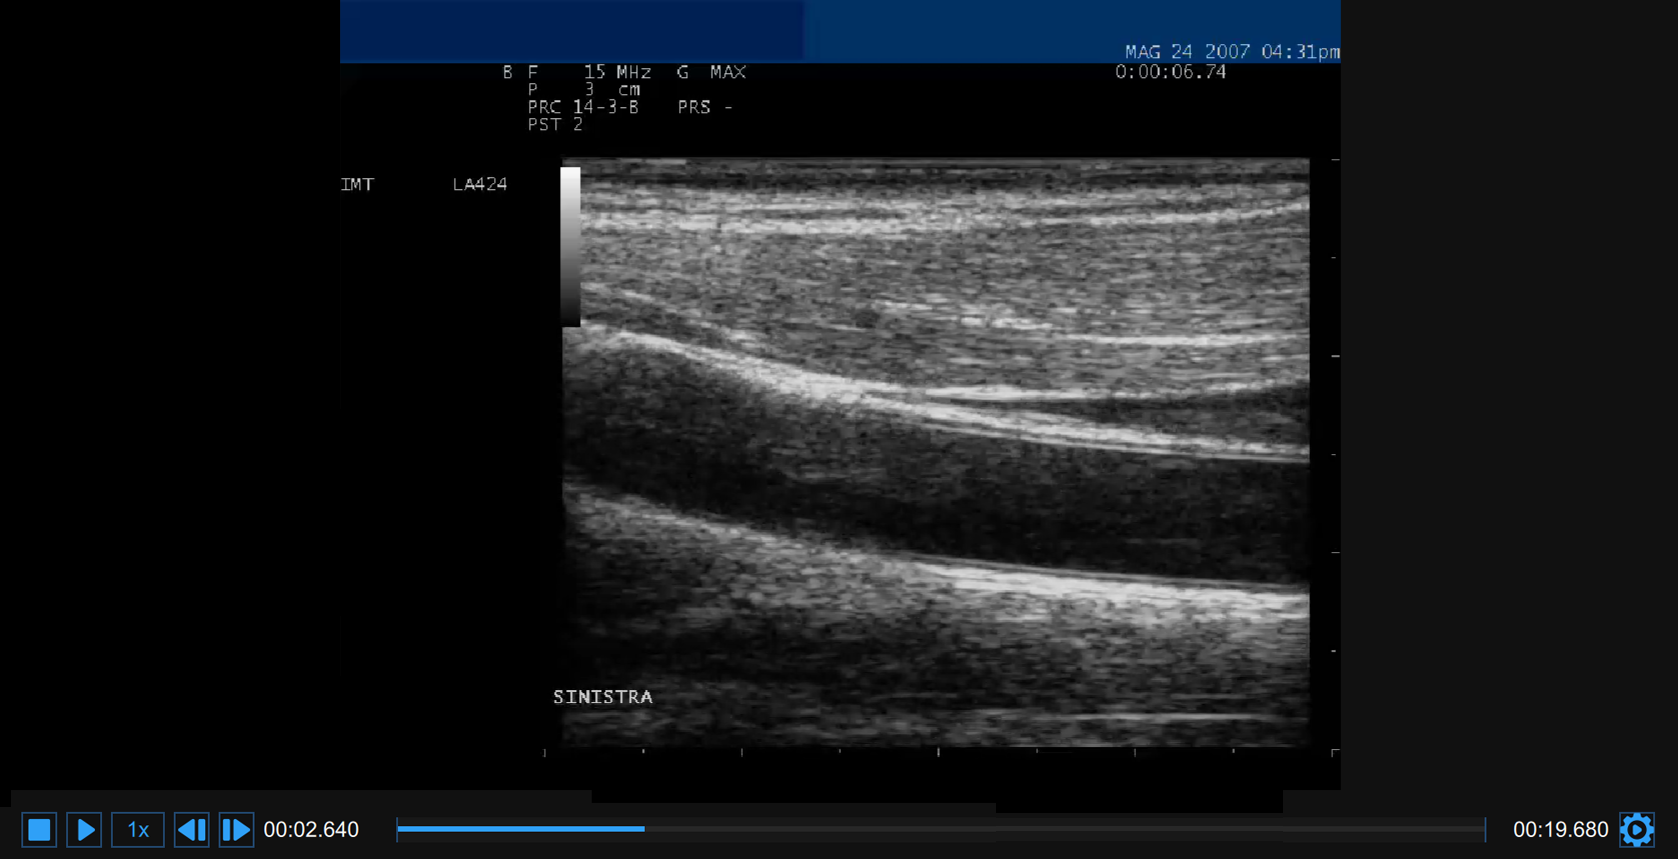The image size is (1678, 859).
Task: Click the current time 00:02.640 readout
Action: tap(311, 830)
